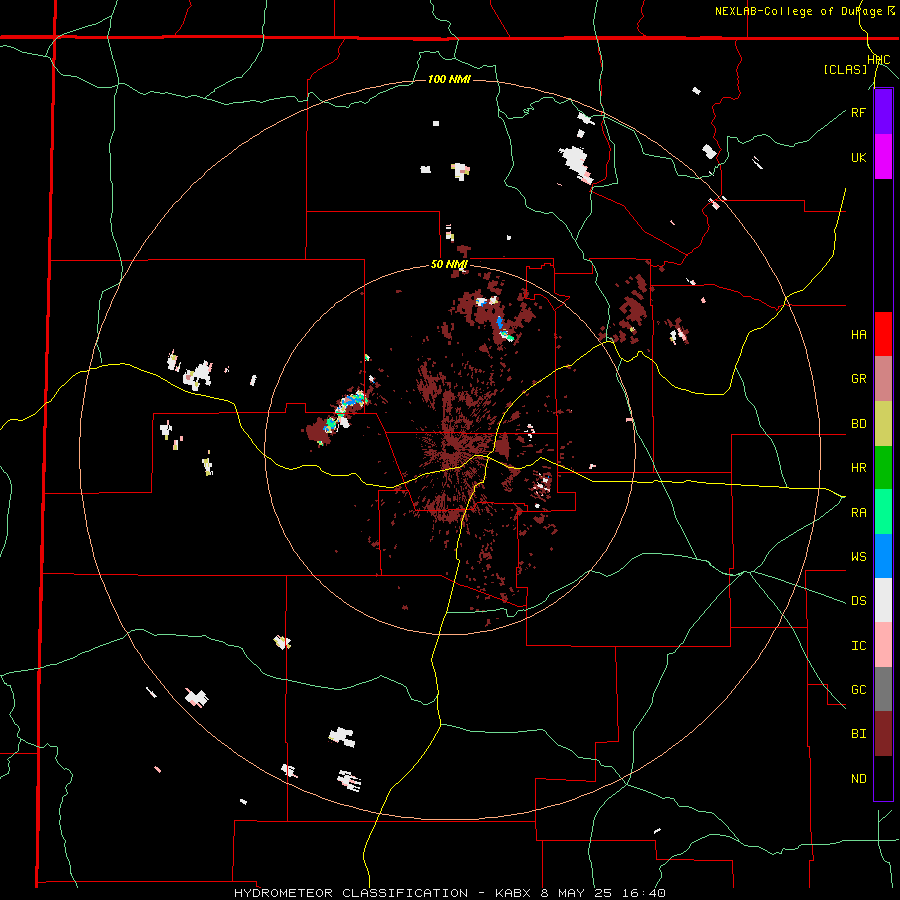900x900 pixels.
Task: Click the RA legend label
Action: coord(858,513)
